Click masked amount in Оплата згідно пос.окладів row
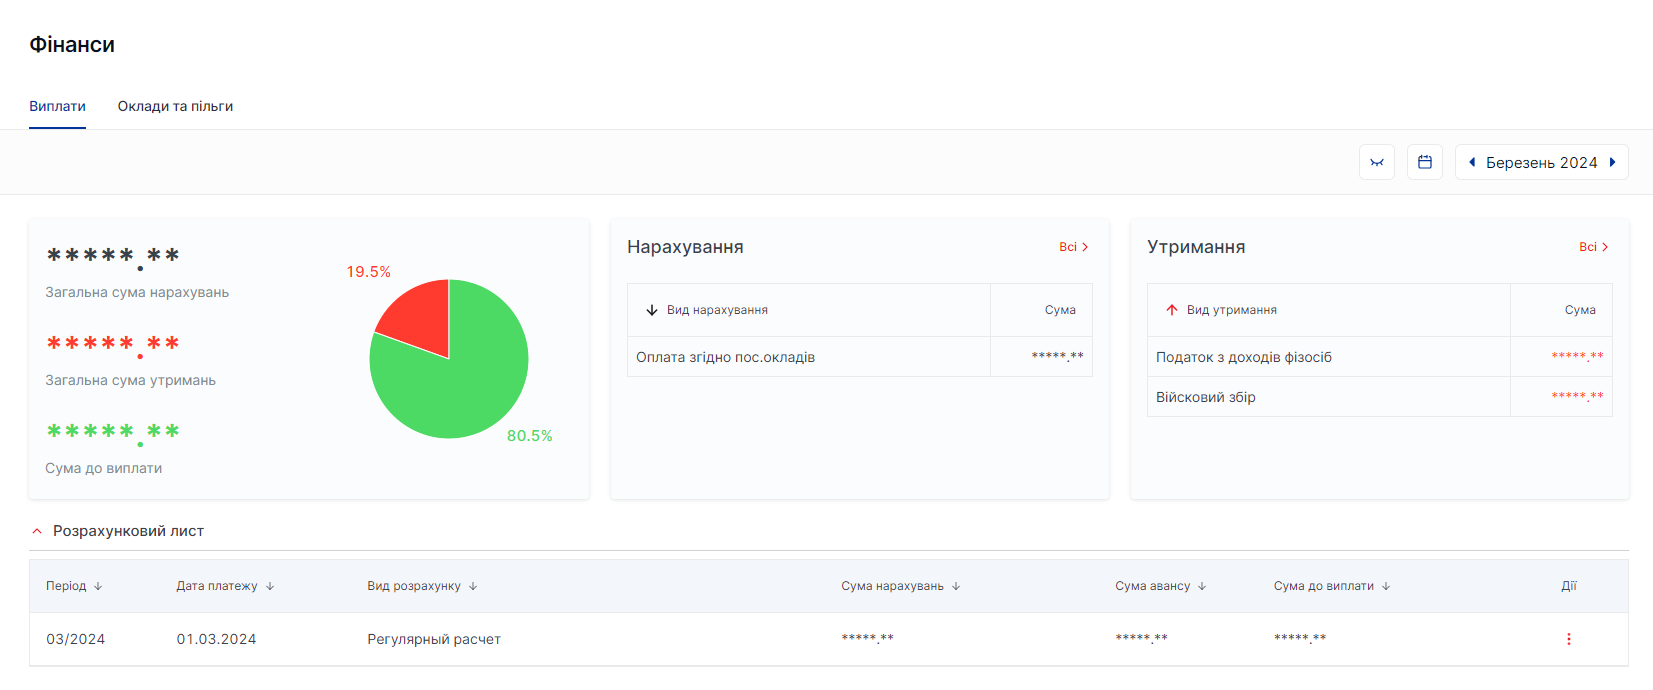 click(1057, 357)
